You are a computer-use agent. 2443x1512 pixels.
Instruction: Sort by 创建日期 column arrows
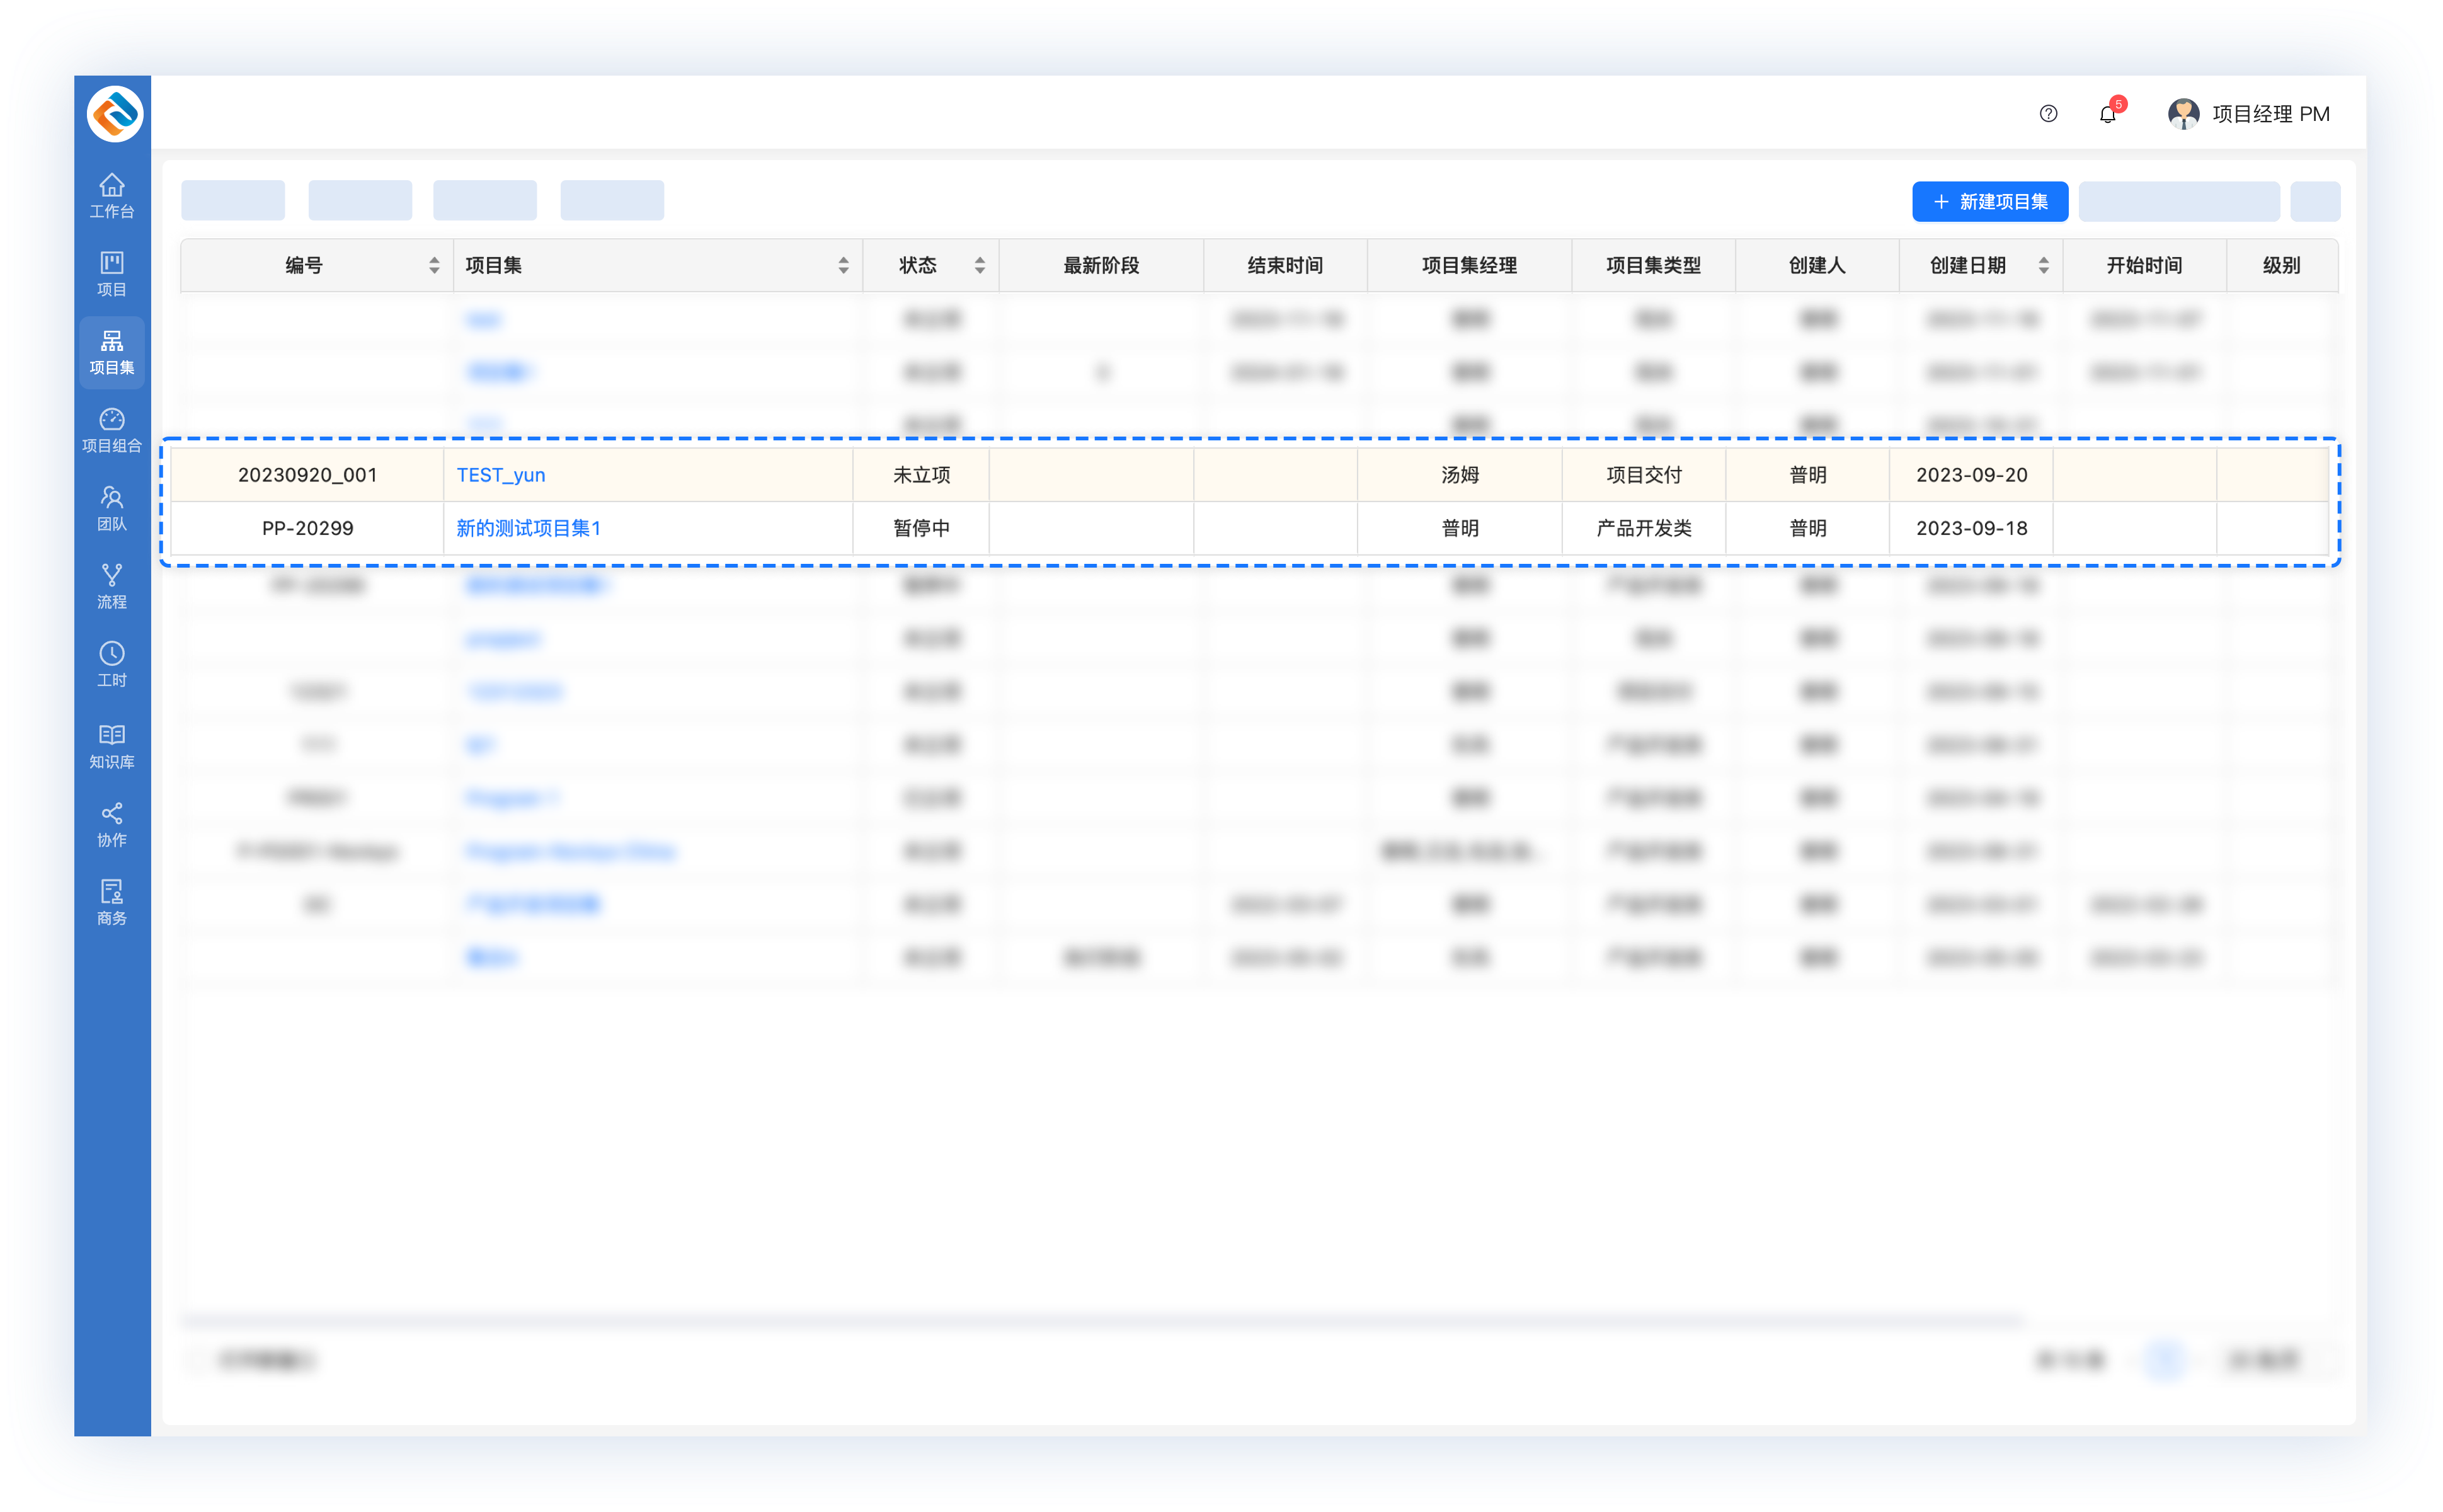(x=2043, y=265)
